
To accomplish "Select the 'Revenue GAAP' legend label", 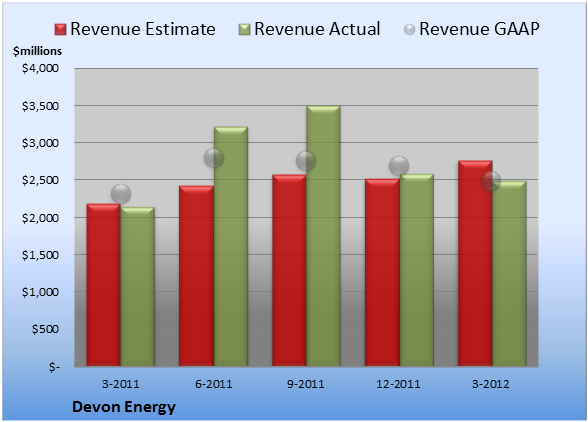I will (480, 29).
